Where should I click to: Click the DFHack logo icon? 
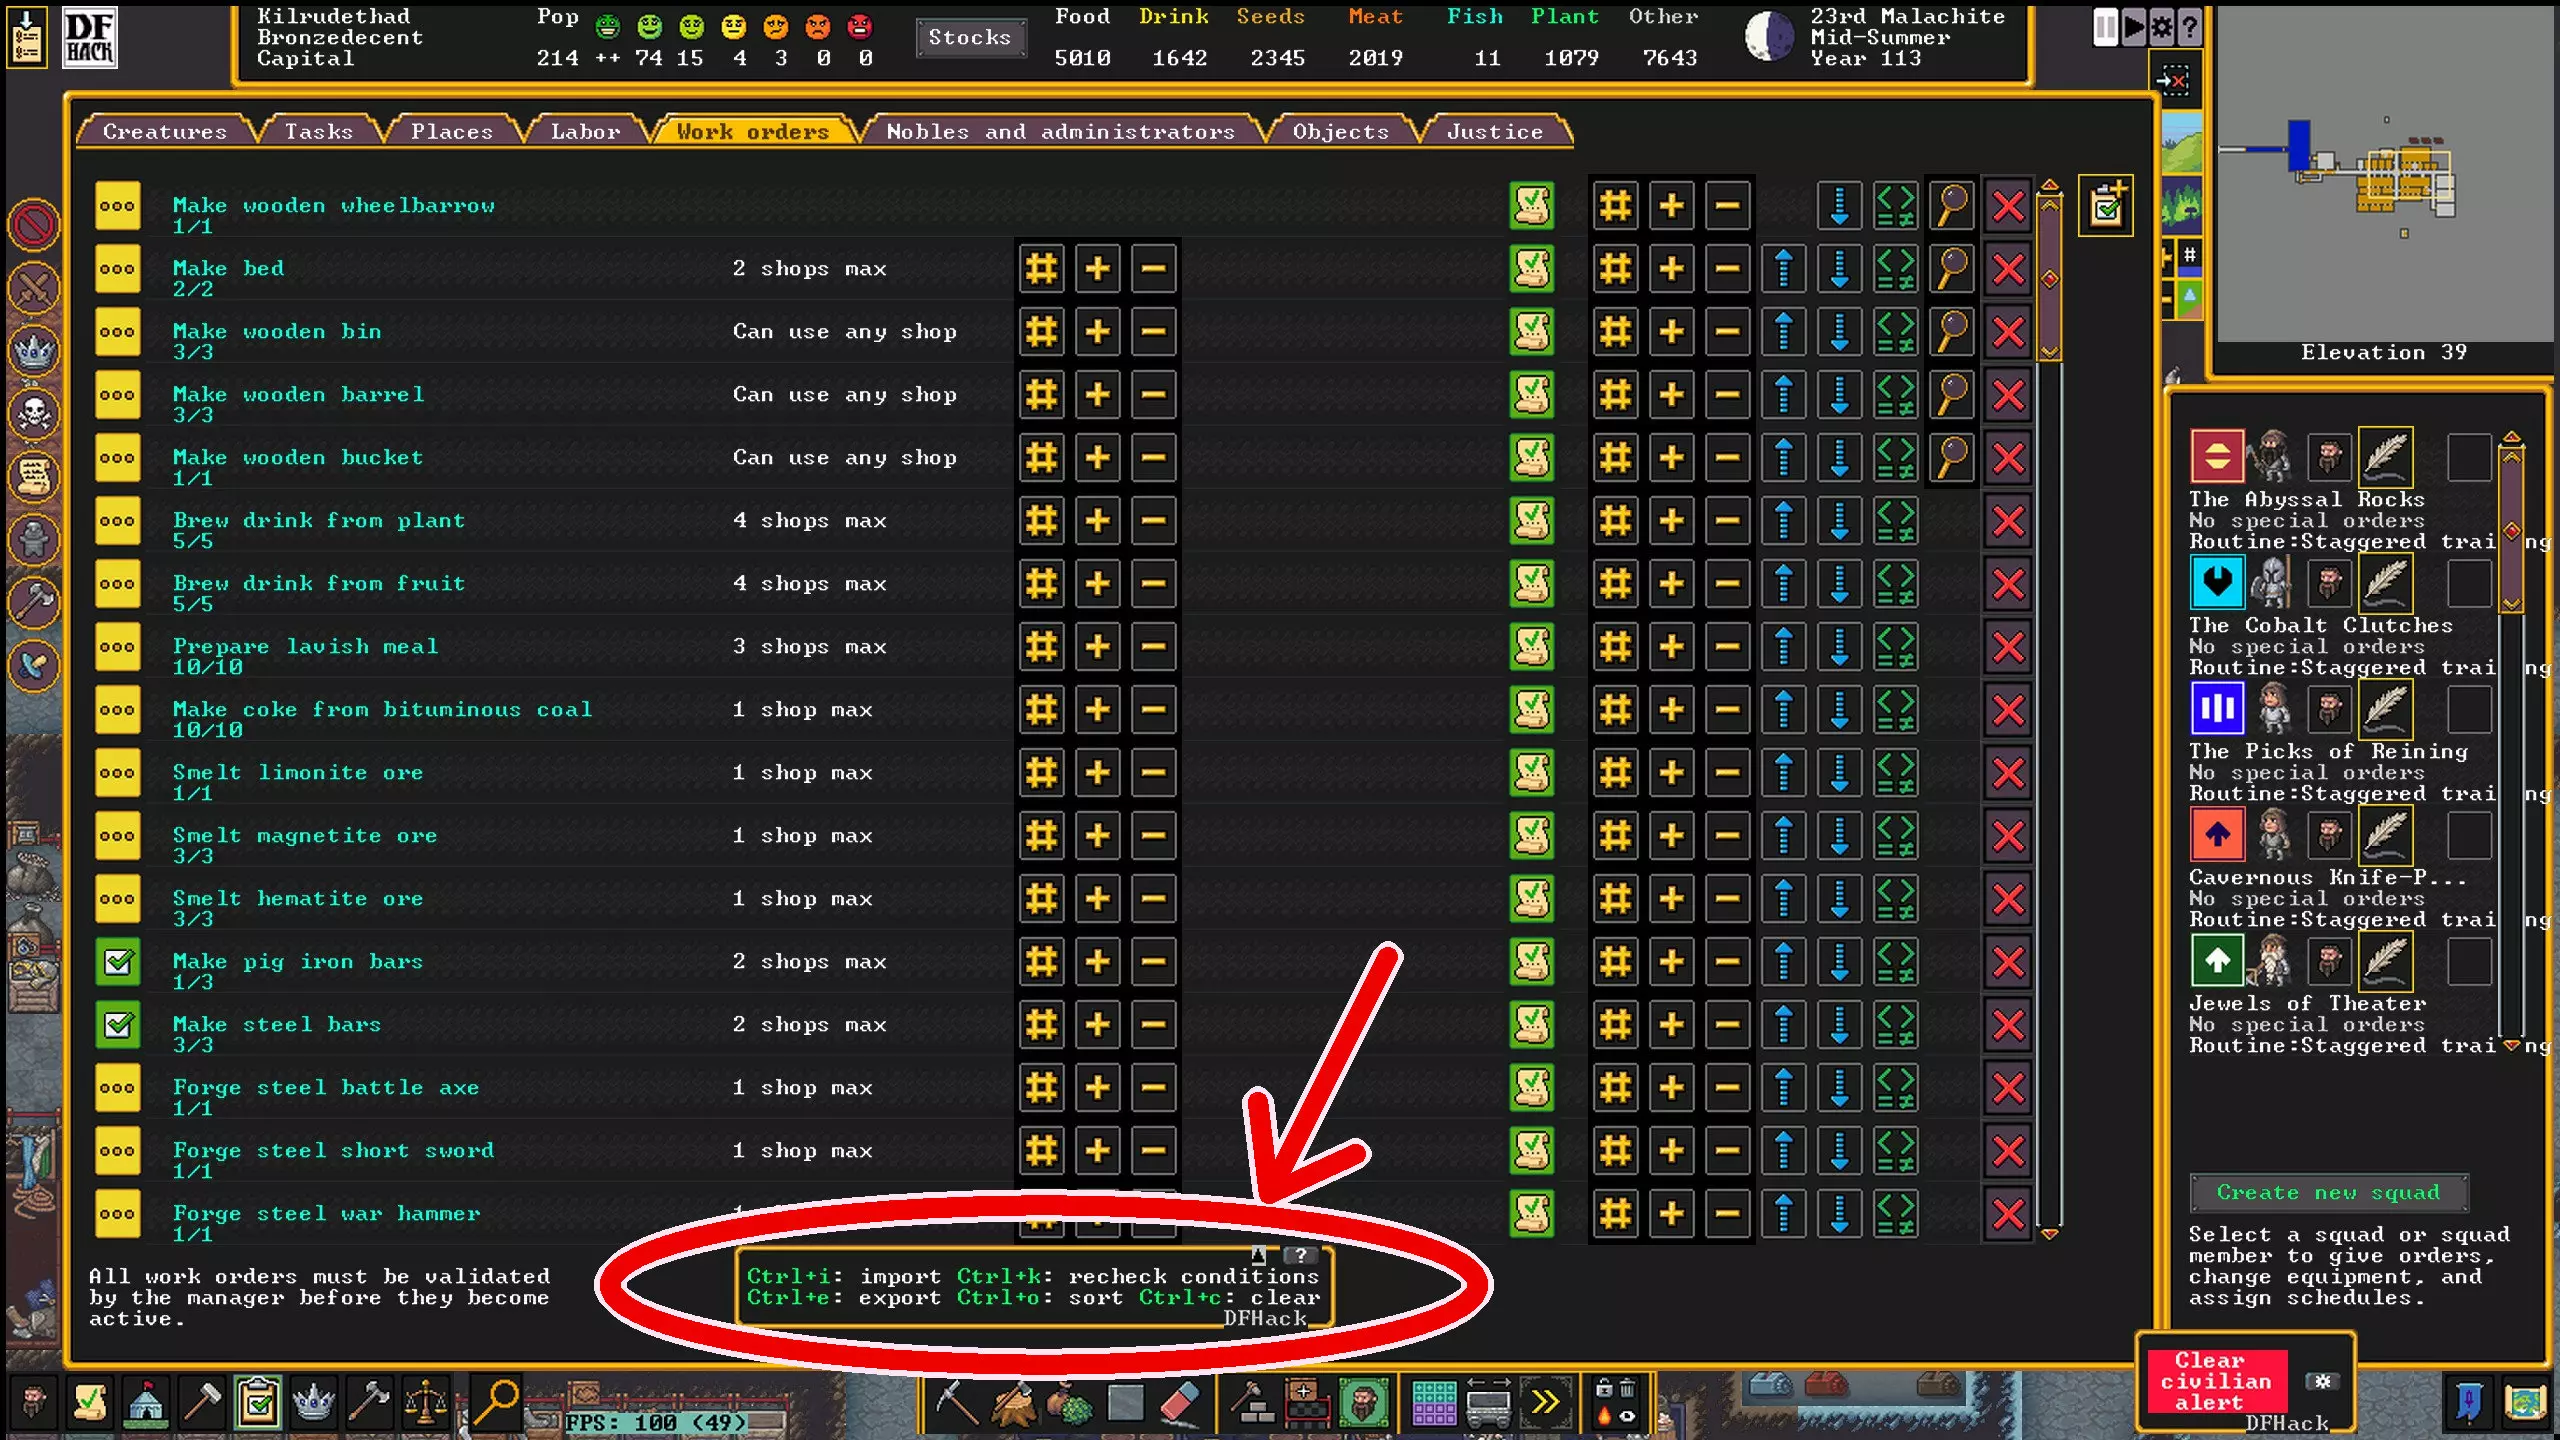90,38
